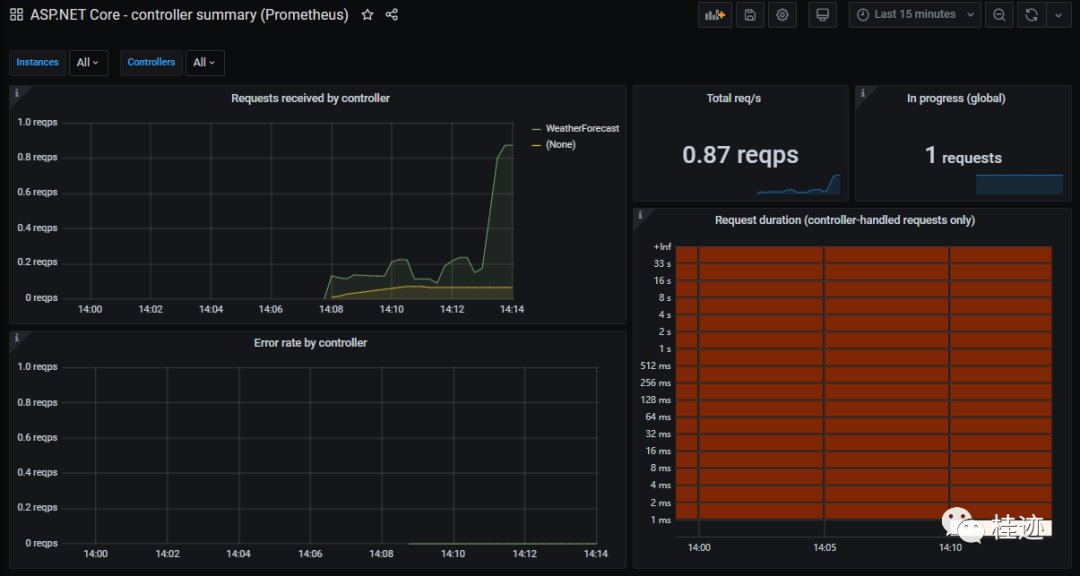Image resolution: width=1080 pixels, height=576 pixels.
Task: Open the share dashboard icon
Action: 392,14
